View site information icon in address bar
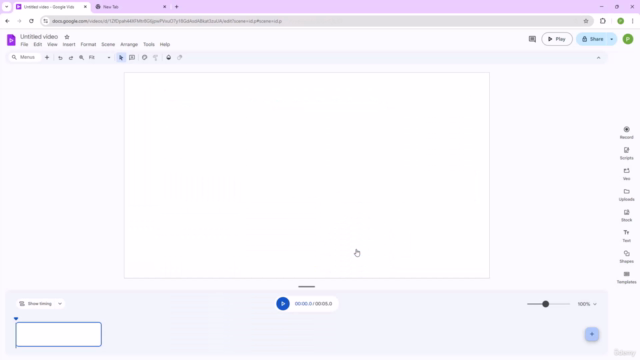Viewport: 640px width, 360px height. 46,21
